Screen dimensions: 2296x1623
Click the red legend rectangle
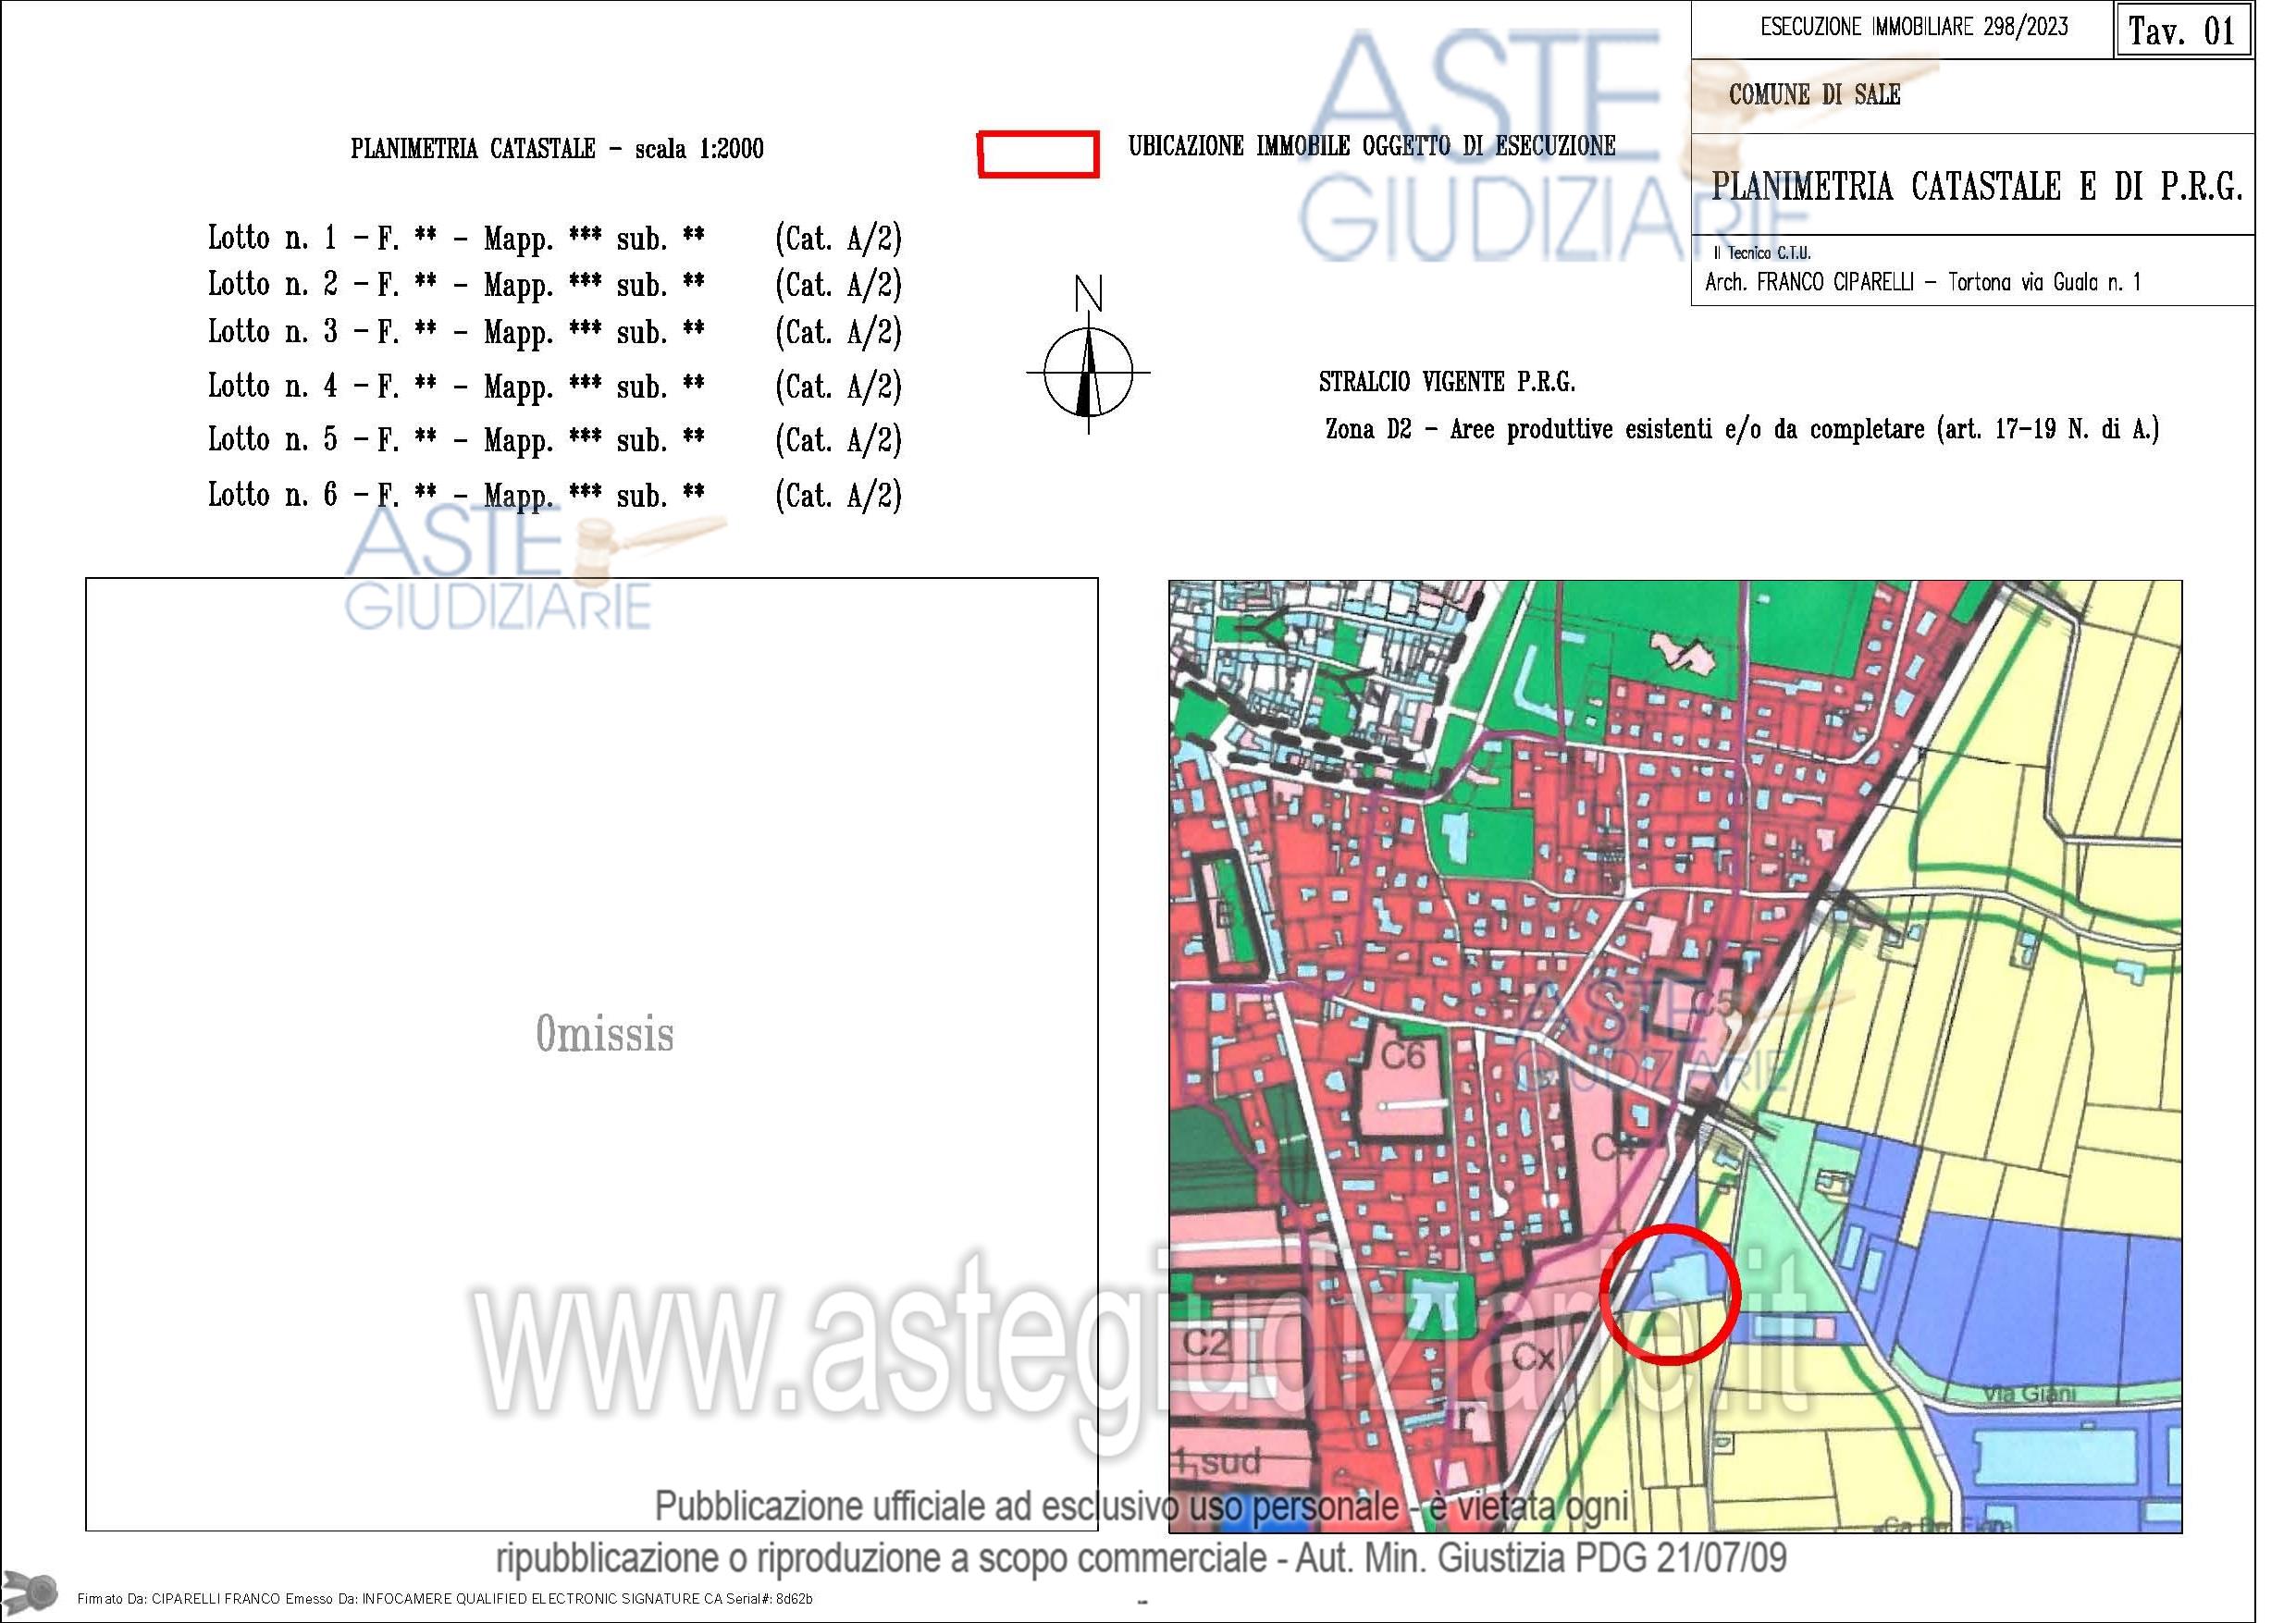[1038, 155]
